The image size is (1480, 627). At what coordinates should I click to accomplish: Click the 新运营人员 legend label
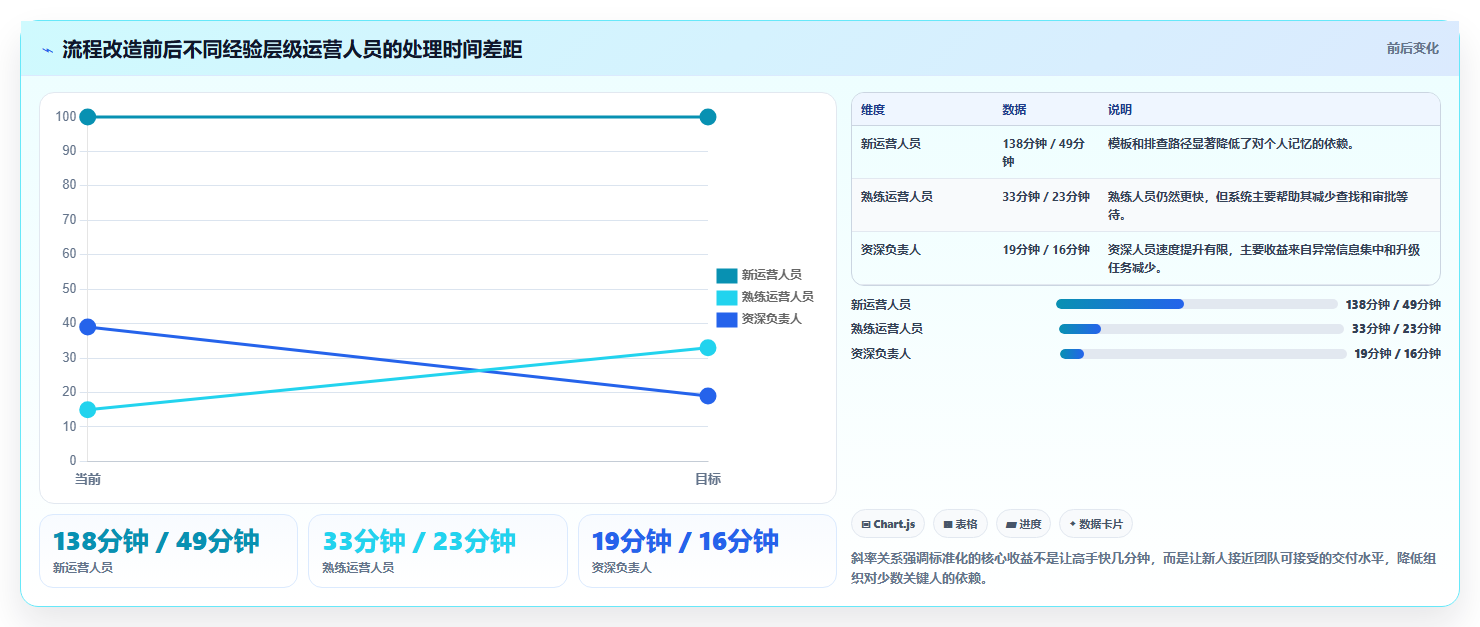771,275
